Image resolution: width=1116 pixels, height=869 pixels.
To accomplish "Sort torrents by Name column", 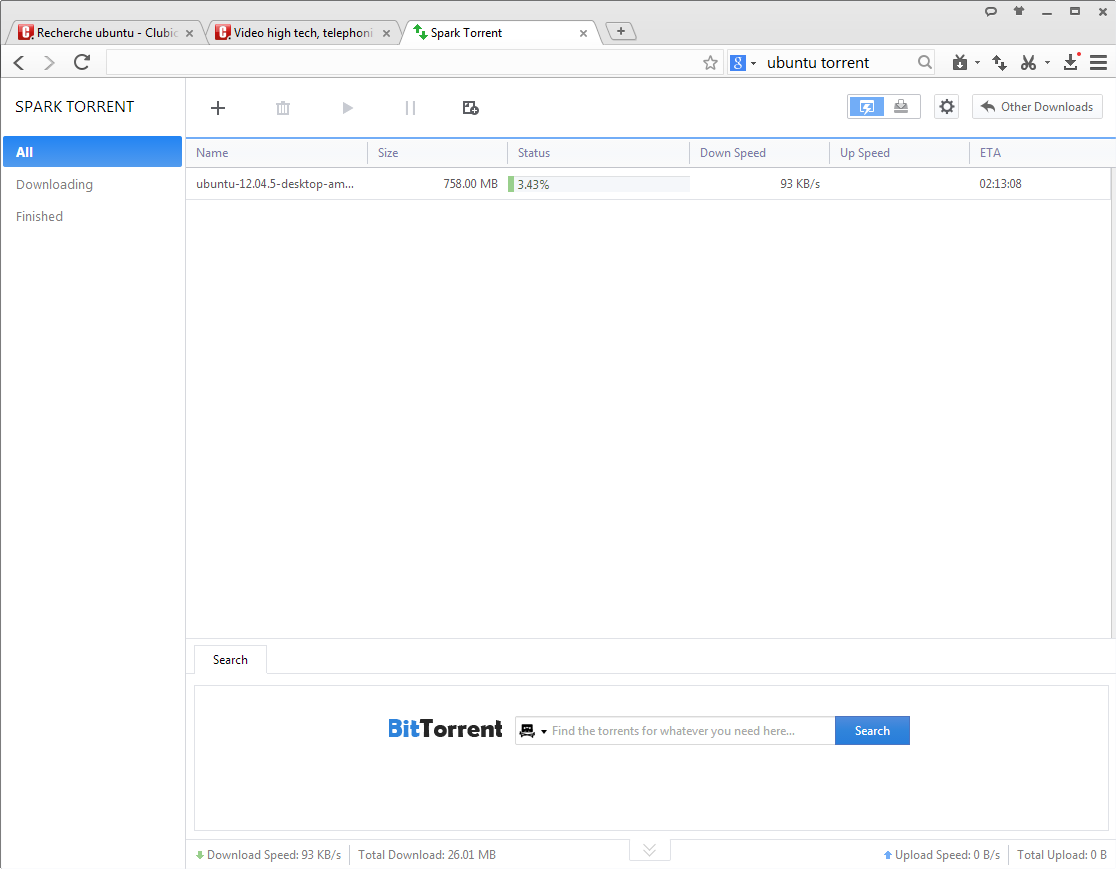I will click(x=277, y=153).
